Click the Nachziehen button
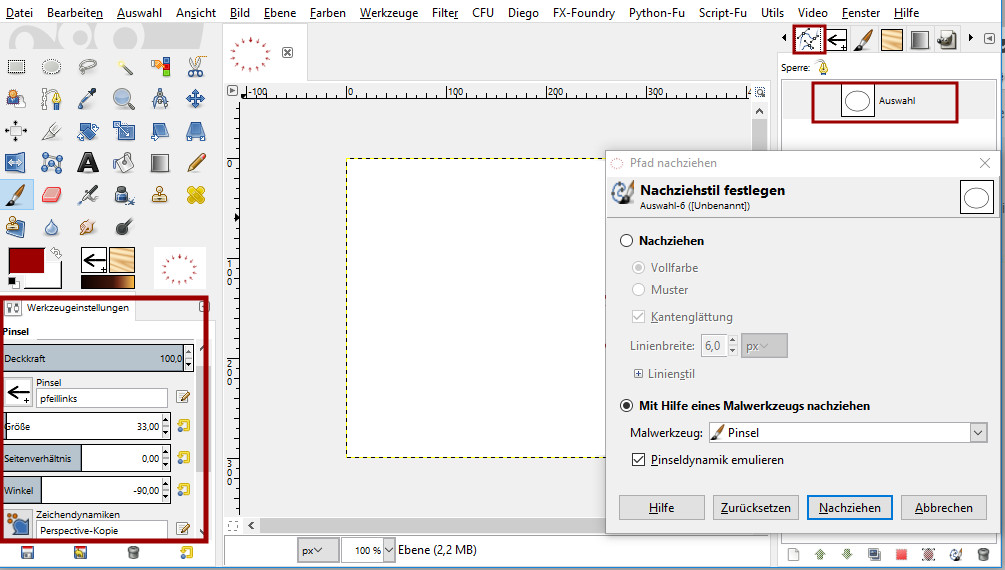The image size is (1005, 570). [850, 508]
